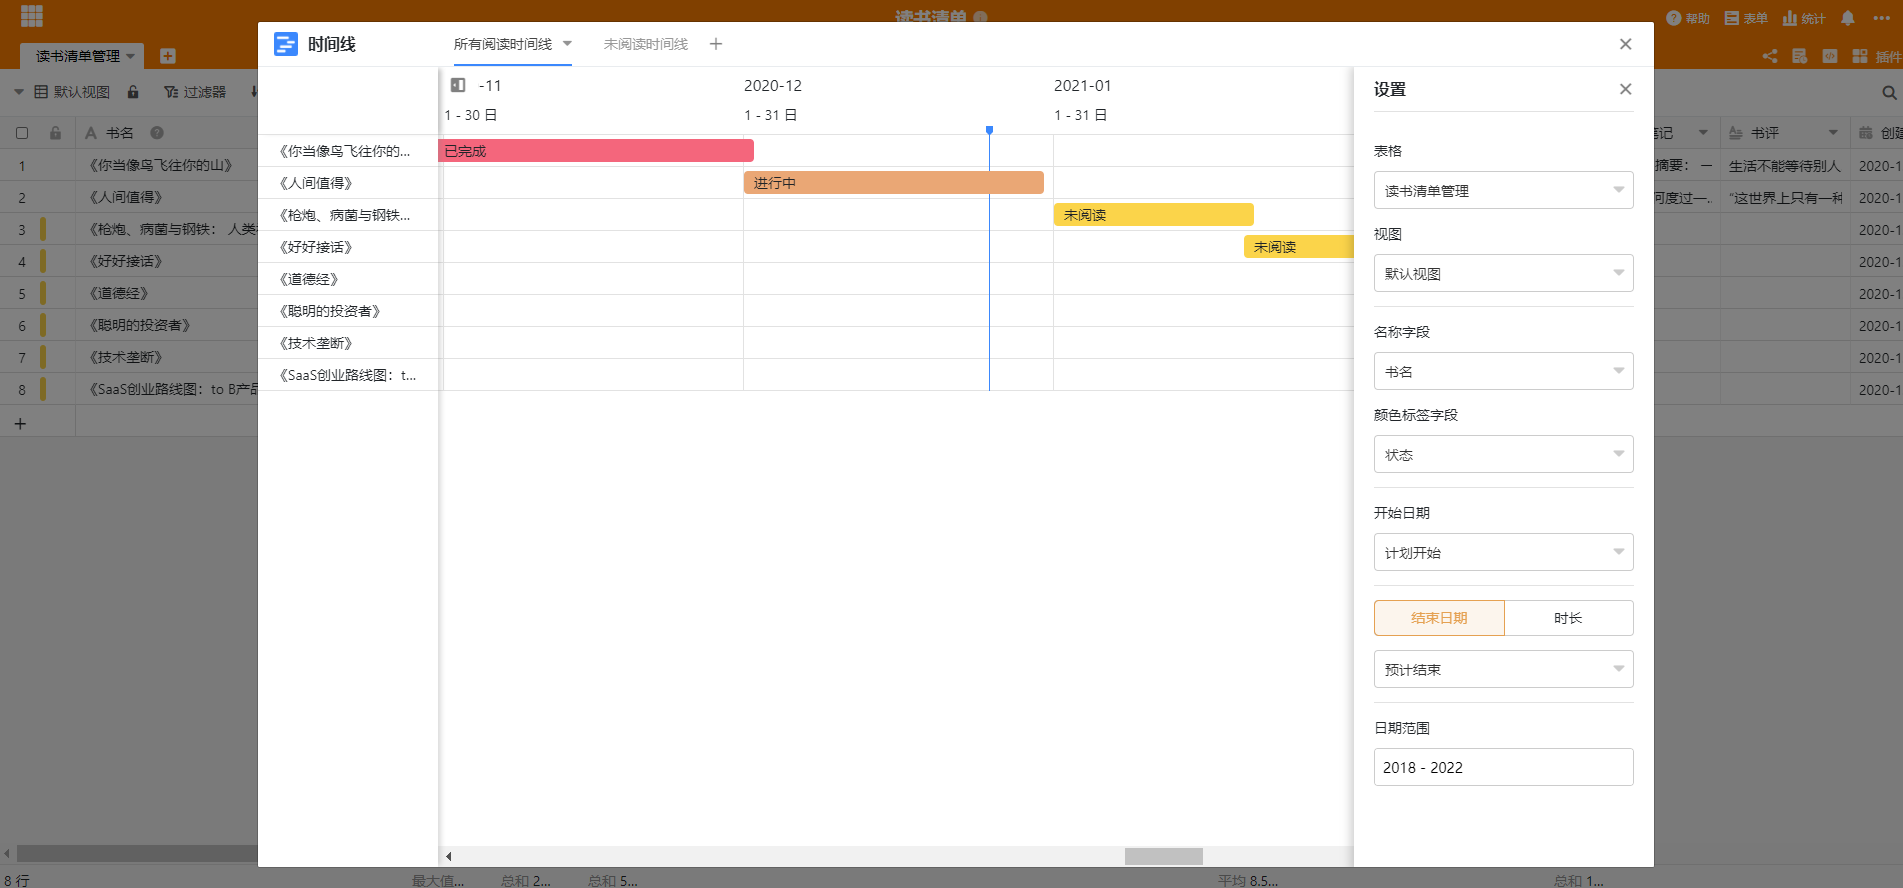1903x888 pixels.
Task: Edit the 日期范围 field showing 2018 - 2022
Action: coord(1503,767)
